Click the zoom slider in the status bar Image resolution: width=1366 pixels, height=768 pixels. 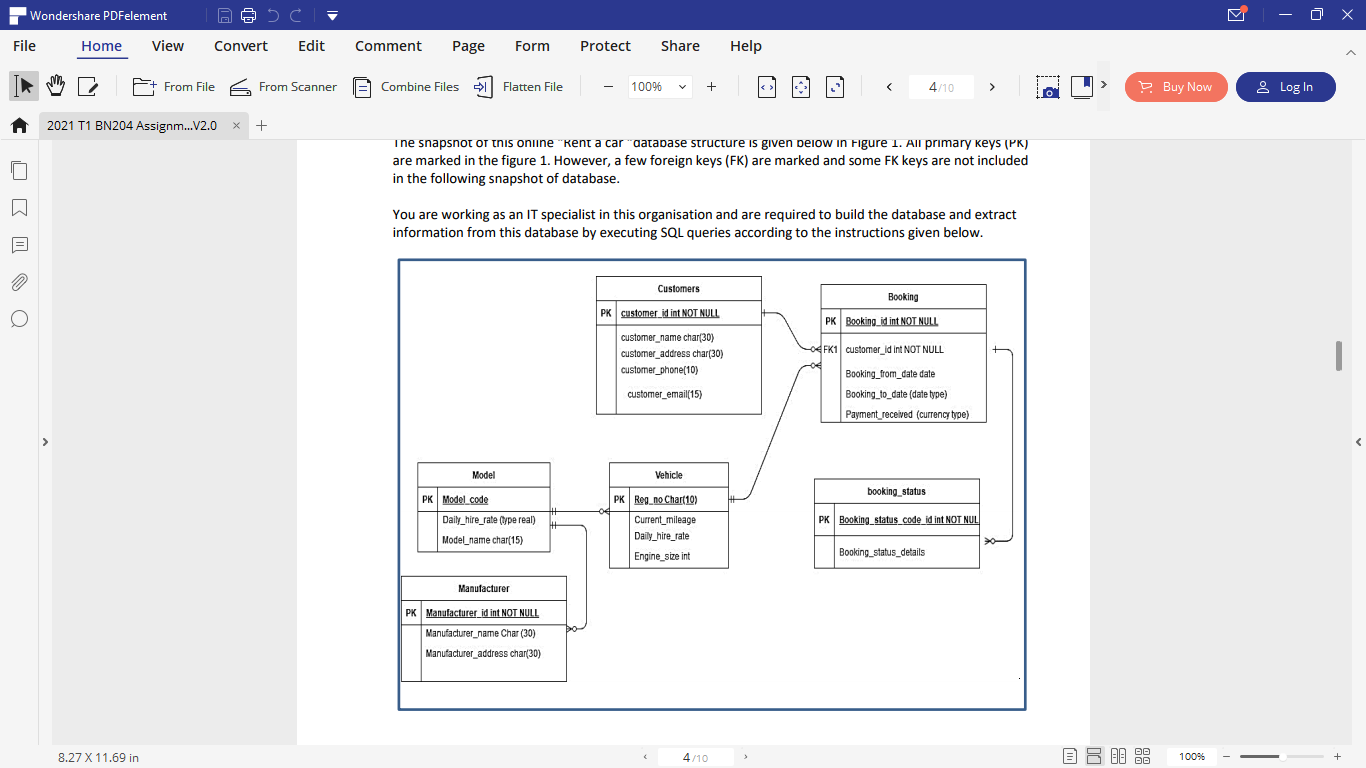1280,757
